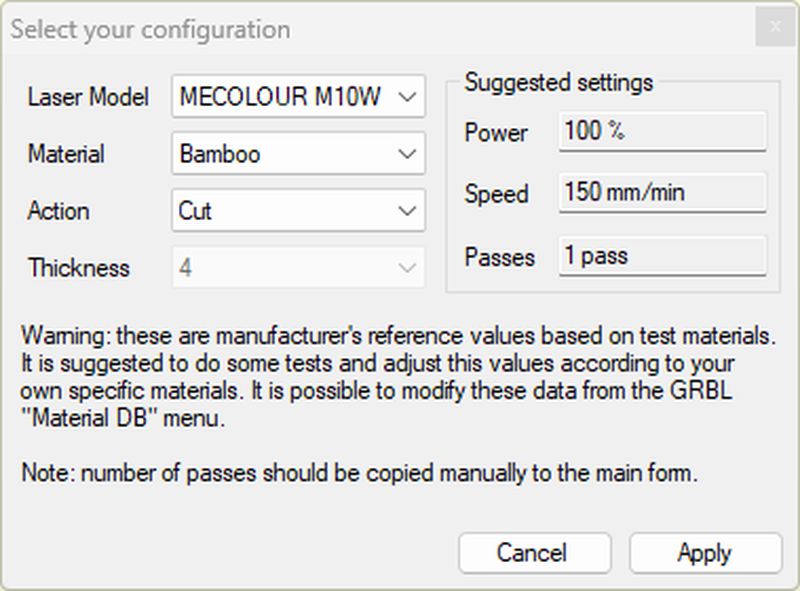Click the Action label text

pyautogui.click(x=59, y=212)
